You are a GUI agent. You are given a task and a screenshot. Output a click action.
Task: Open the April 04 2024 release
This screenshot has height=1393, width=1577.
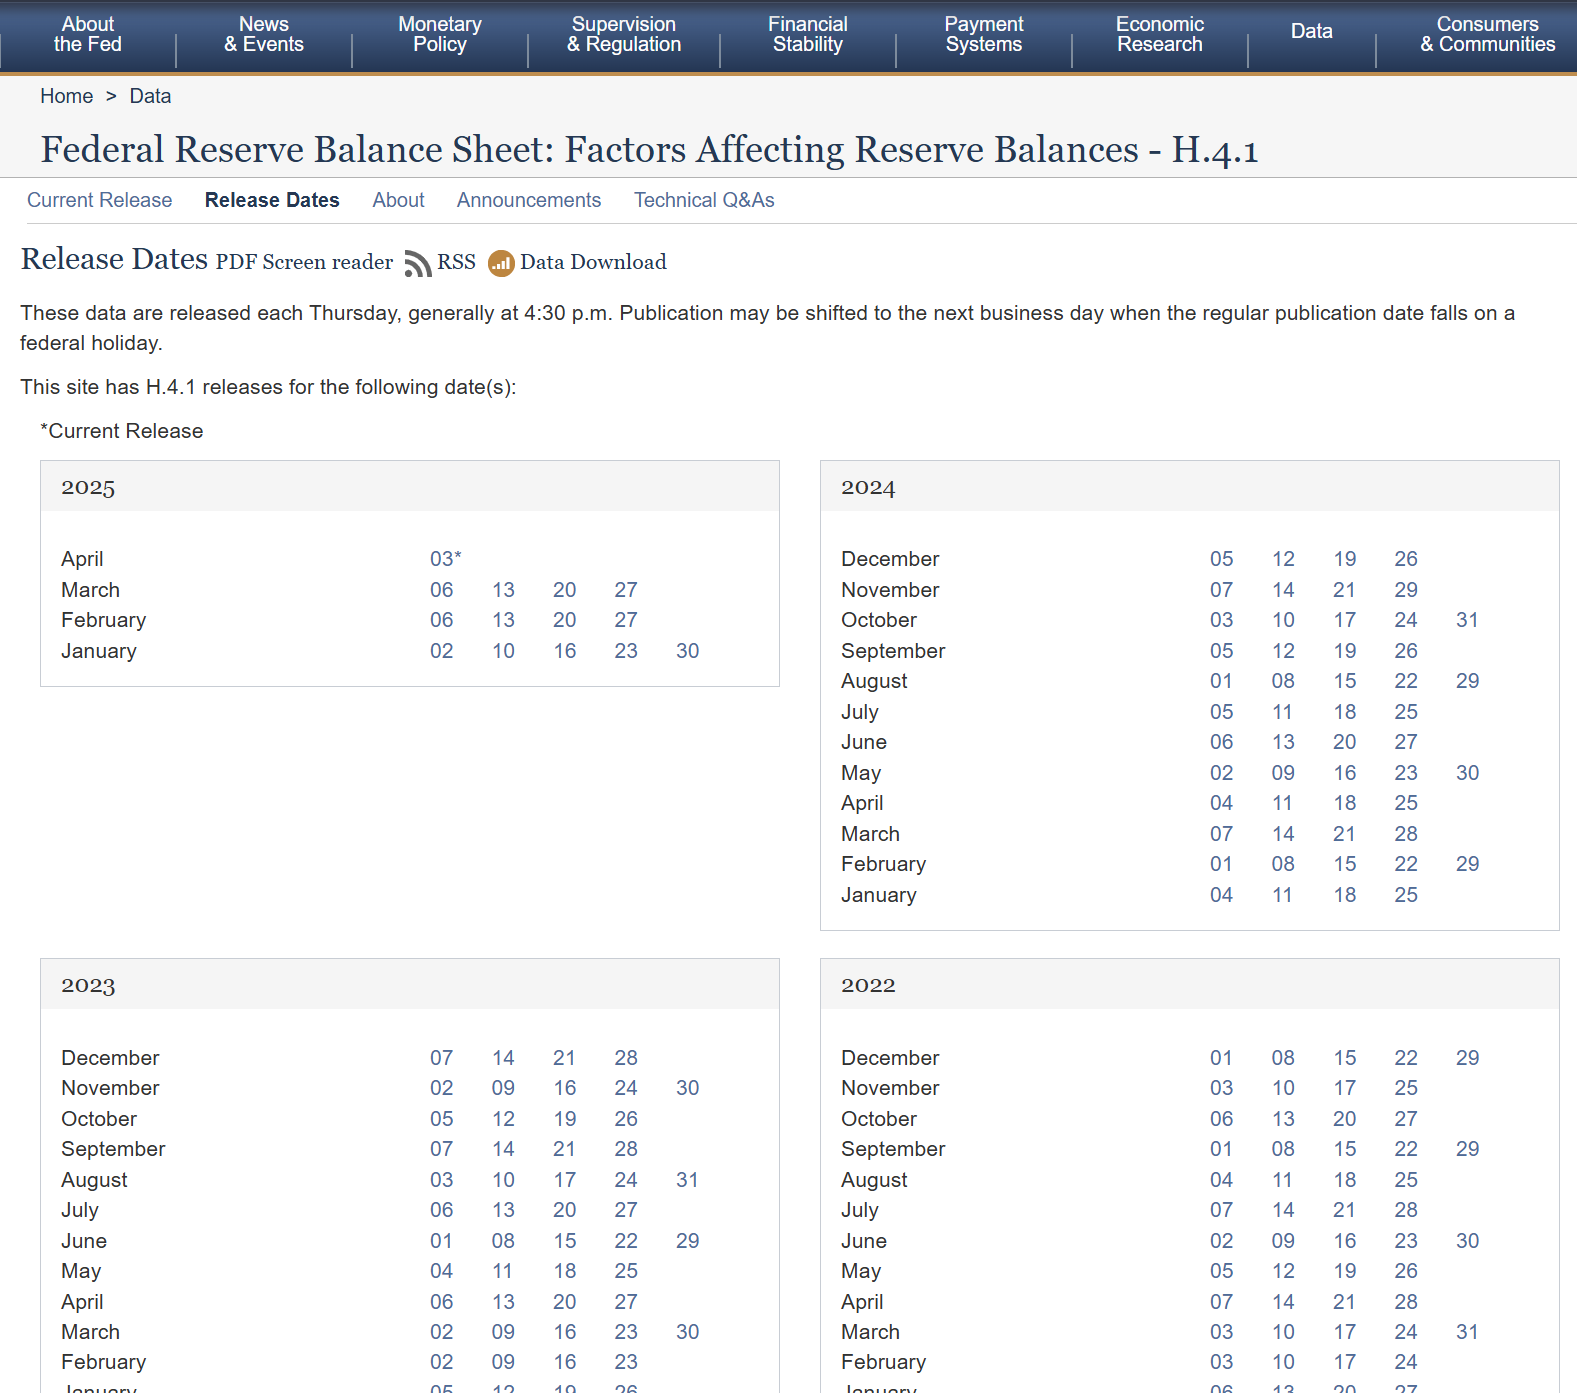pos(1222,803)
